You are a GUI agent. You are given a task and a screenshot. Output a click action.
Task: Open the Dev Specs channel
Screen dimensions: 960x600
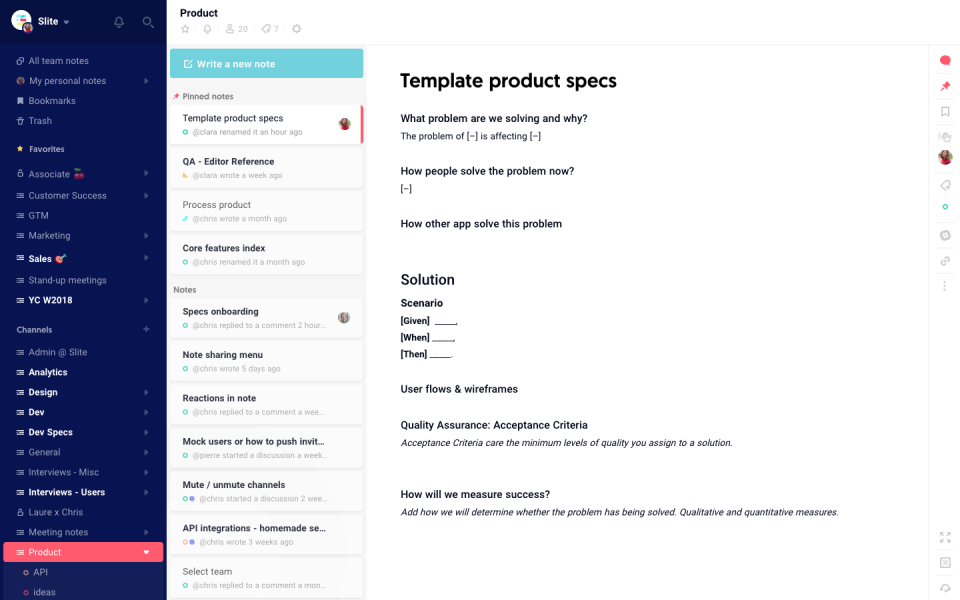coord(50,432)
